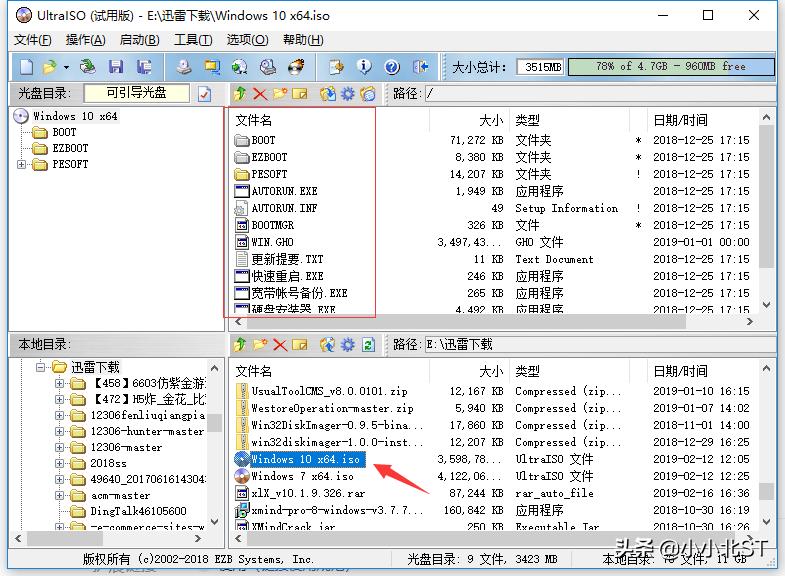Expand the PESOFT folder in the disc tree
This screenshot has width=785, height=576.
click(22, 164)
